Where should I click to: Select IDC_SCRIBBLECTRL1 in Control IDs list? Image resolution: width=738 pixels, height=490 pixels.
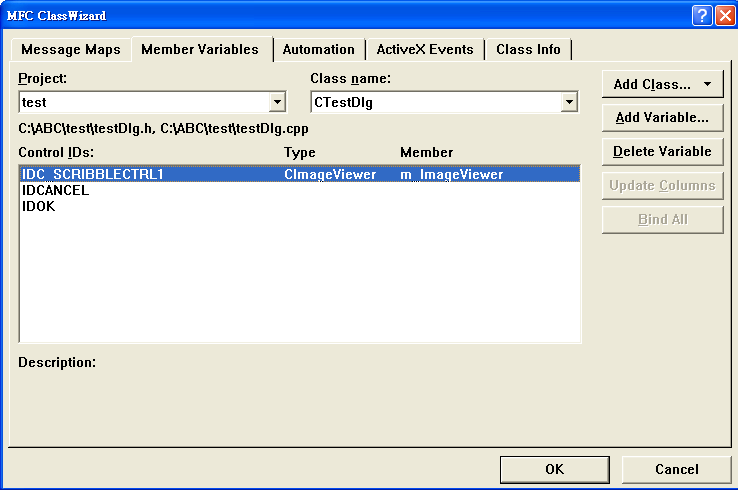92,175
